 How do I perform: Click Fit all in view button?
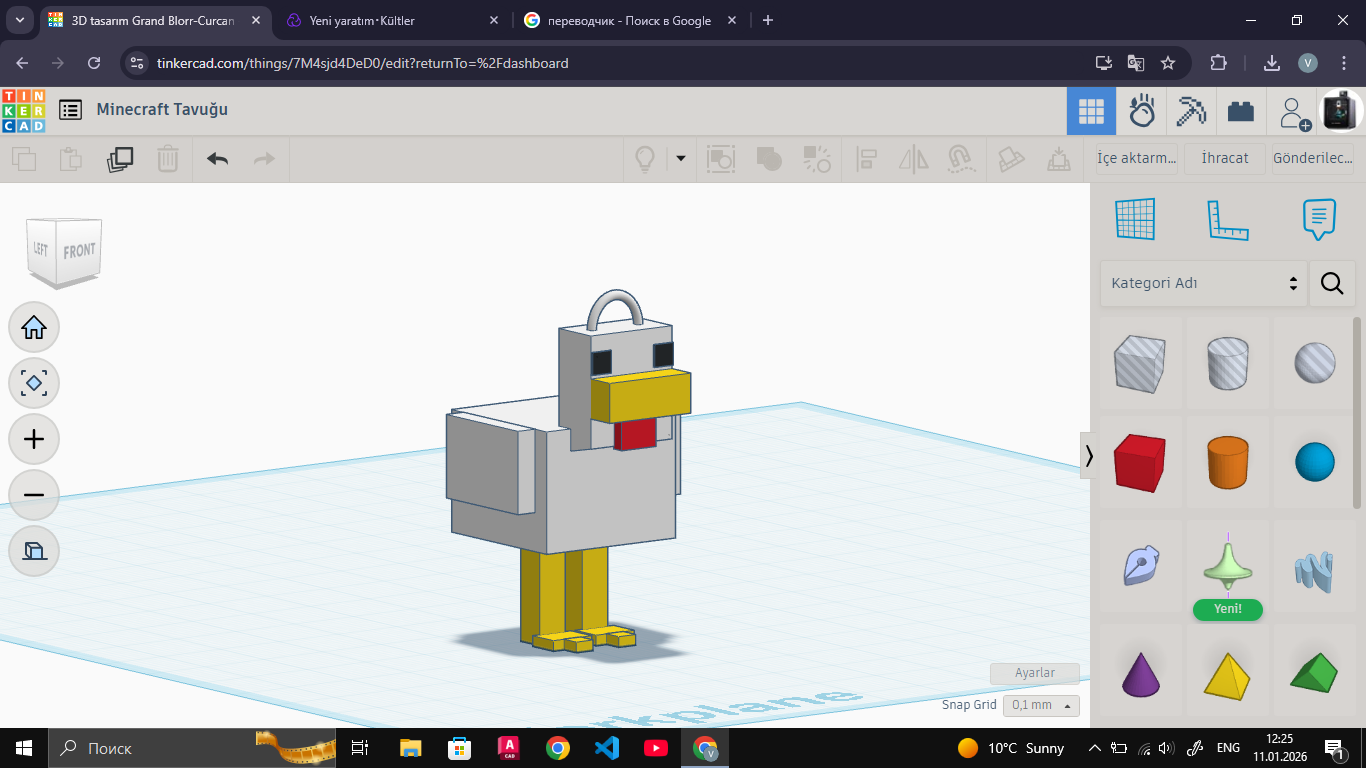(34, 383)
